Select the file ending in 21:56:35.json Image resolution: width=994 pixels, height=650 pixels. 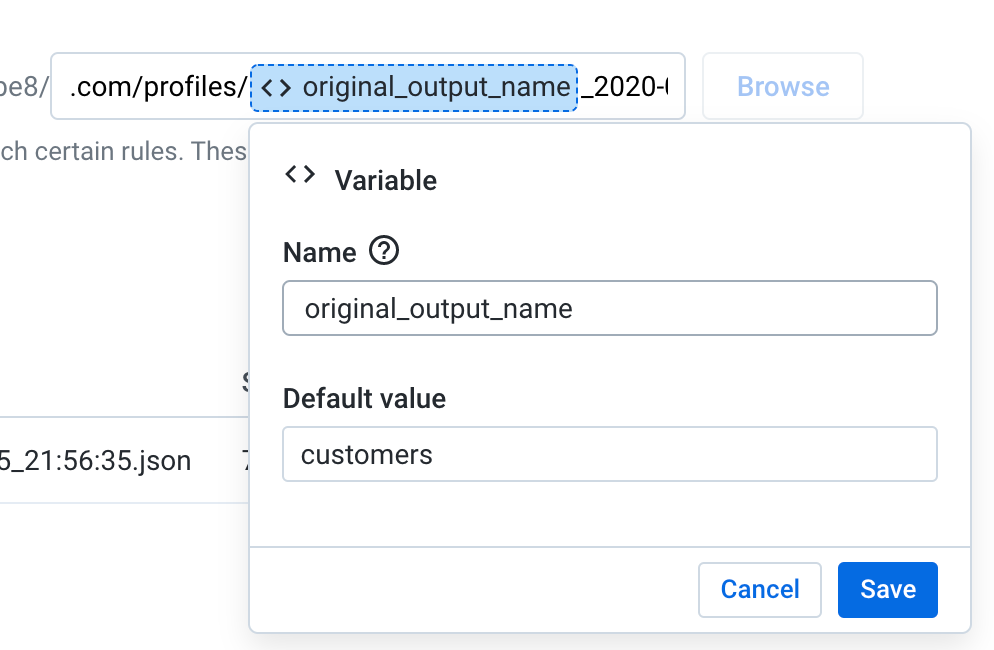point(95,461)
